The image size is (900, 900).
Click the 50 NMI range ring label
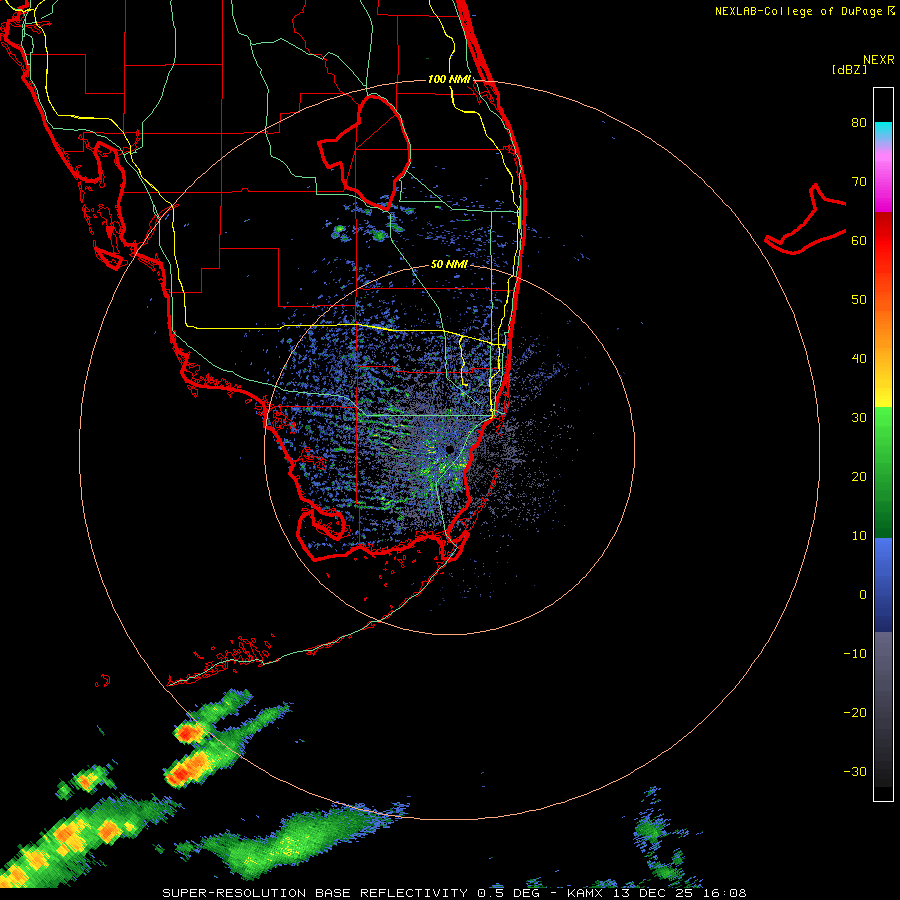tap(449, 265)
